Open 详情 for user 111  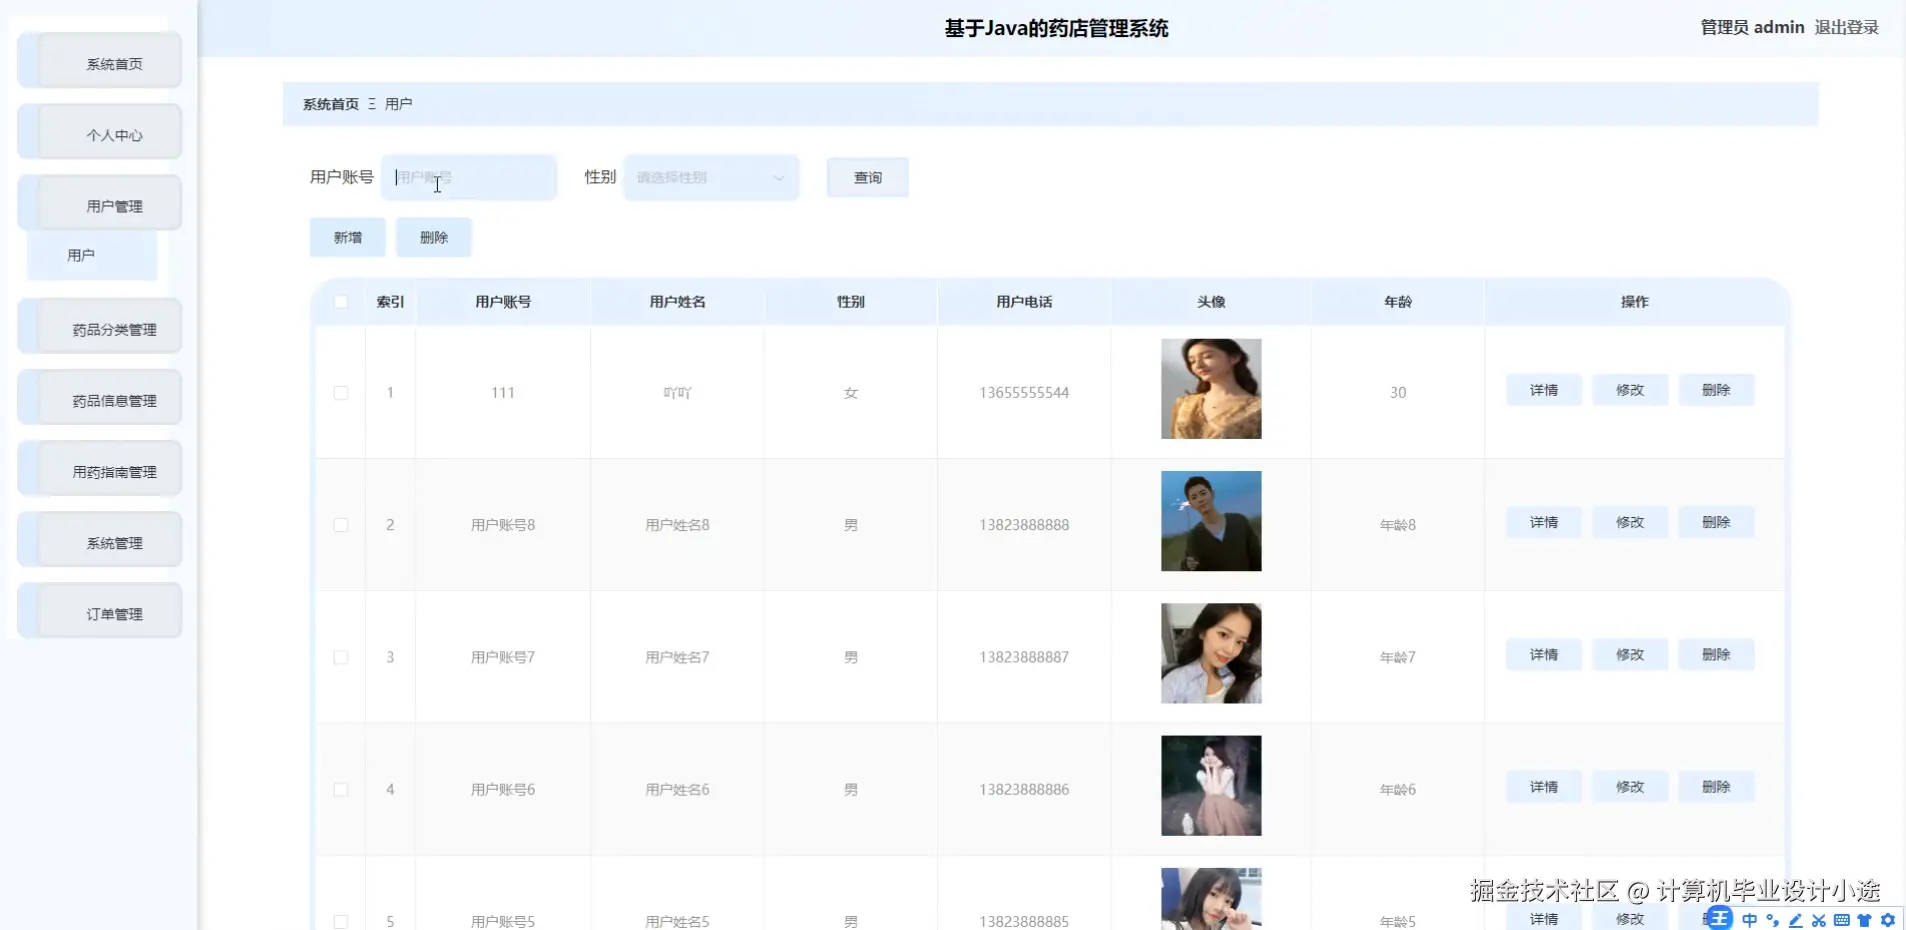click(1544, 390)
